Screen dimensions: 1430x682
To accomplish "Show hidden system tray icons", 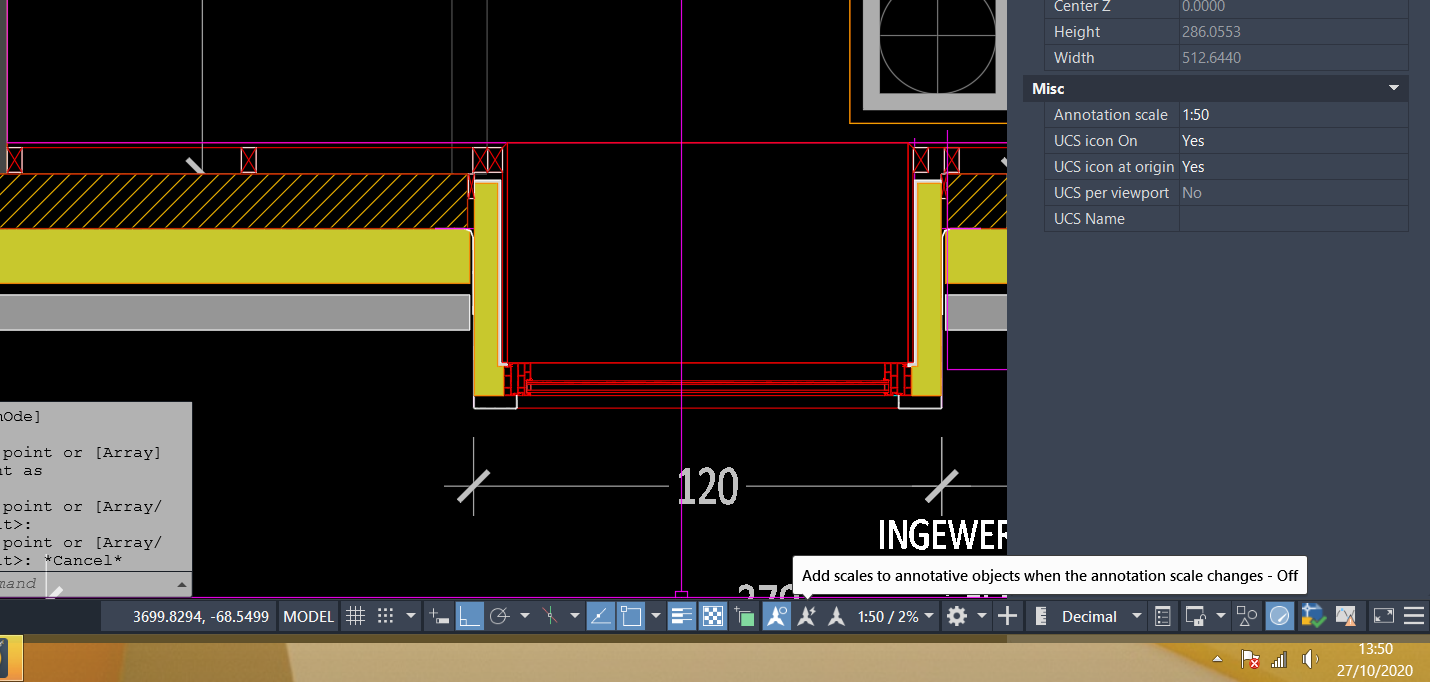I will click(x=1217, y=660).
